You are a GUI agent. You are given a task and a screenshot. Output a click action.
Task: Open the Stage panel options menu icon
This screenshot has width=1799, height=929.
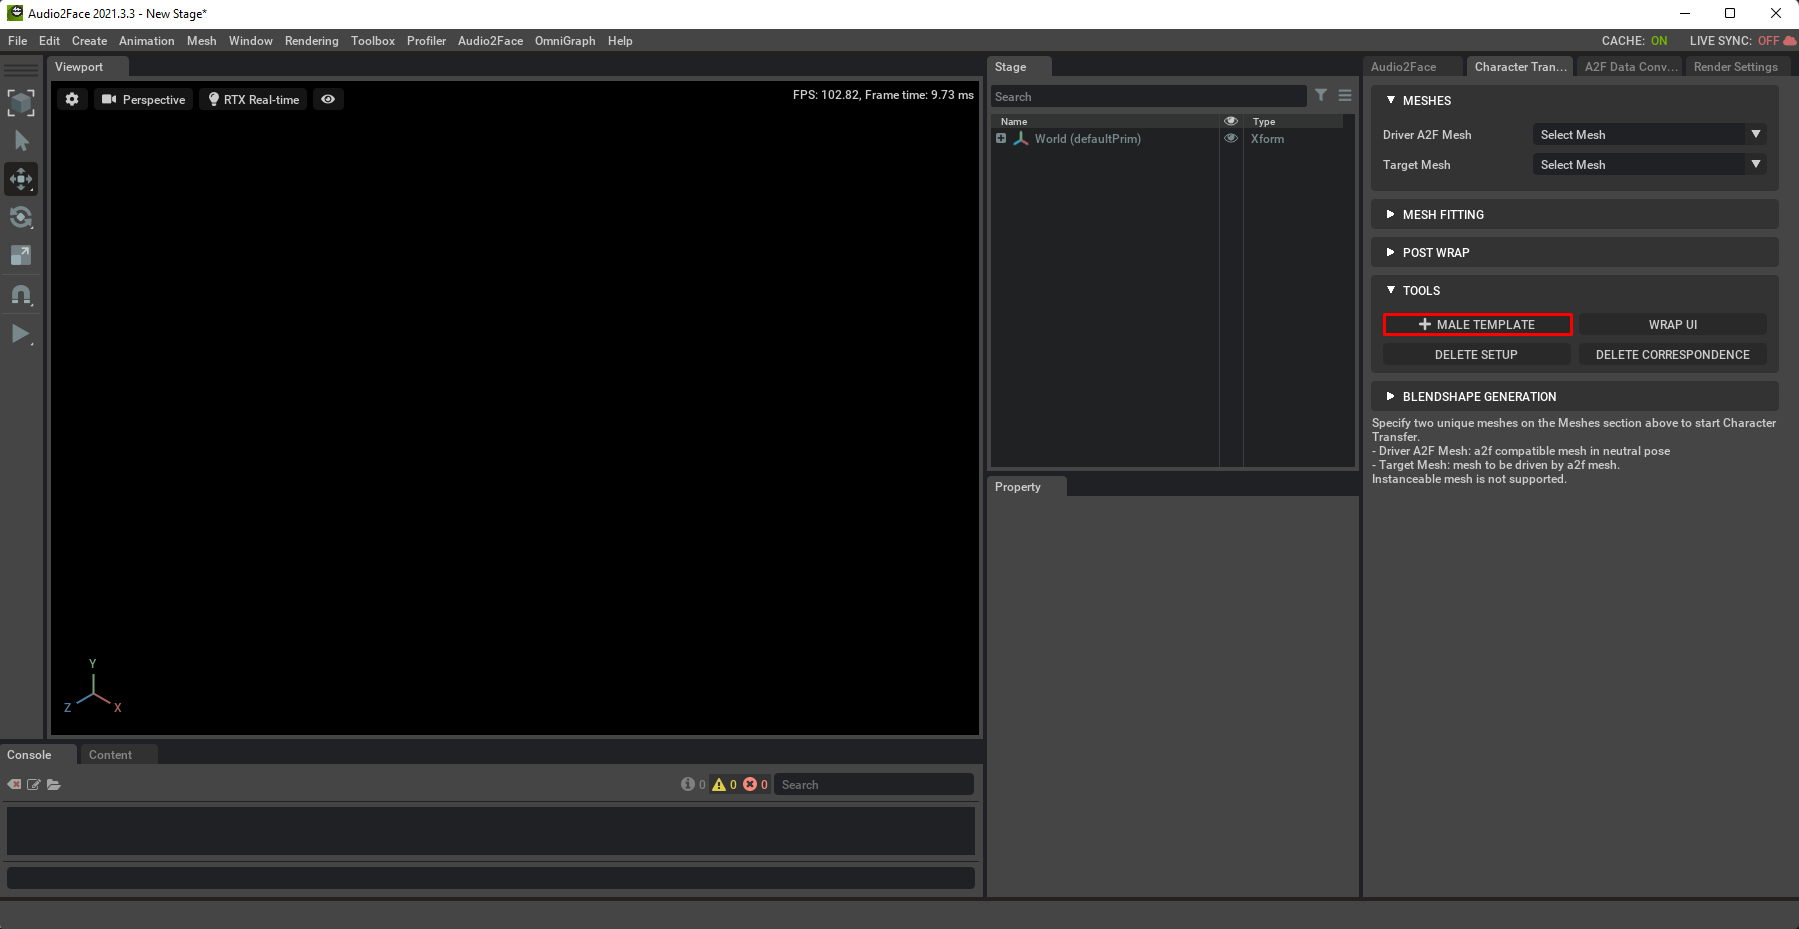coord(1345,95)
